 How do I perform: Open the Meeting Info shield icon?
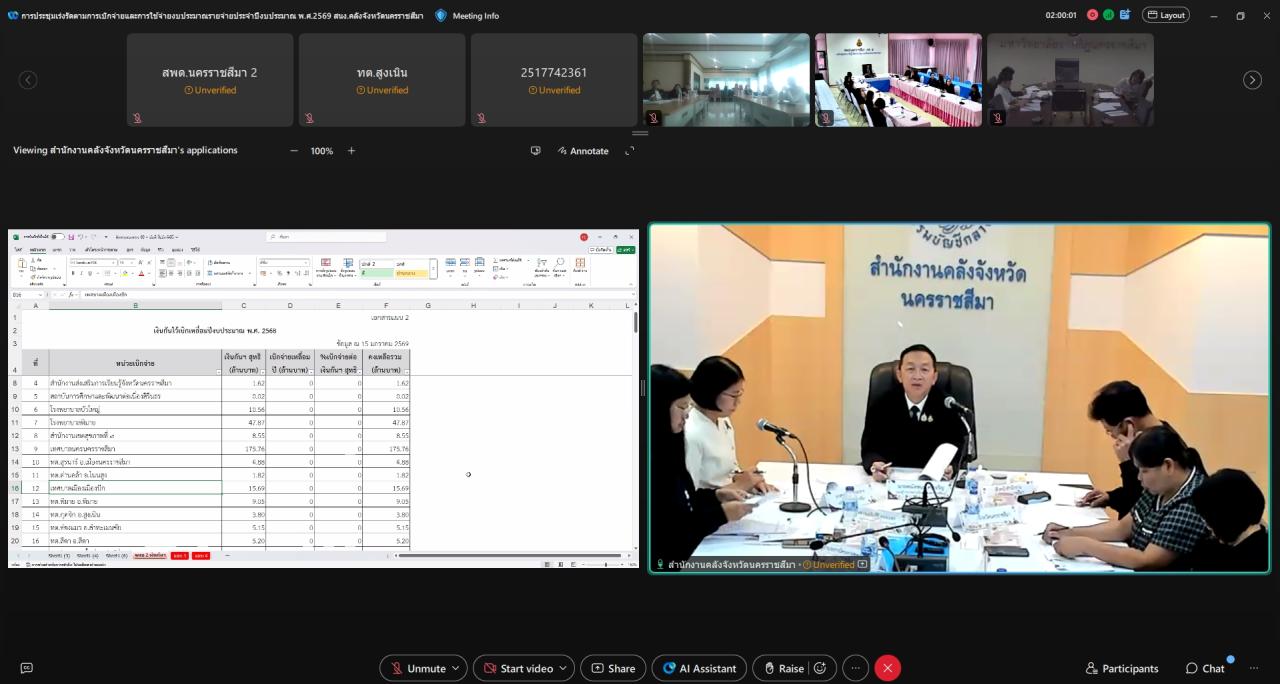[441, 15]
